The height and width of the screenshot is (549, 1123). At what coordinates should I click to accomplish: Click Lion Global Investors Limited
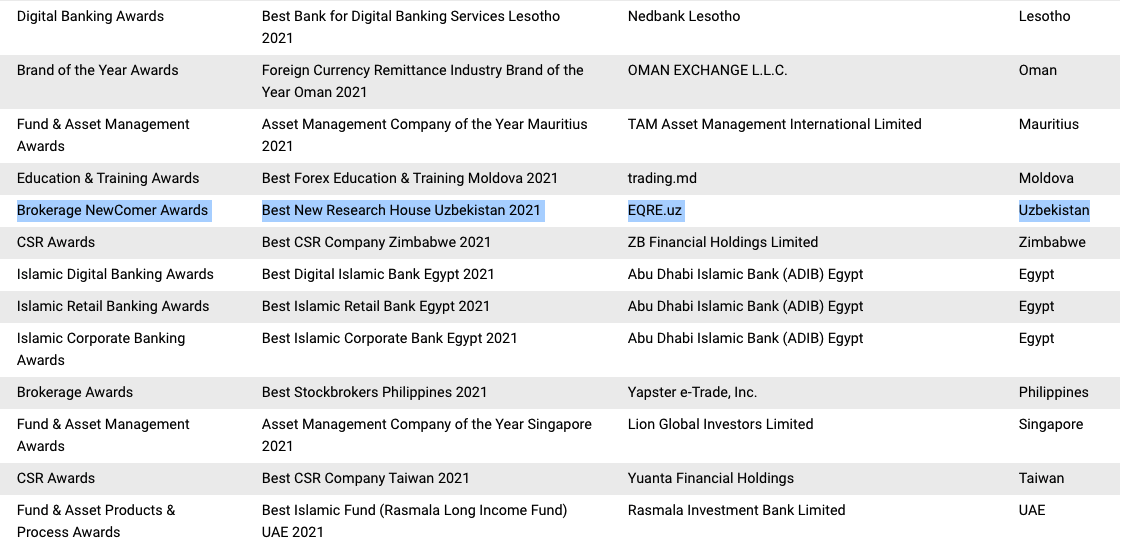coord(720,424)
